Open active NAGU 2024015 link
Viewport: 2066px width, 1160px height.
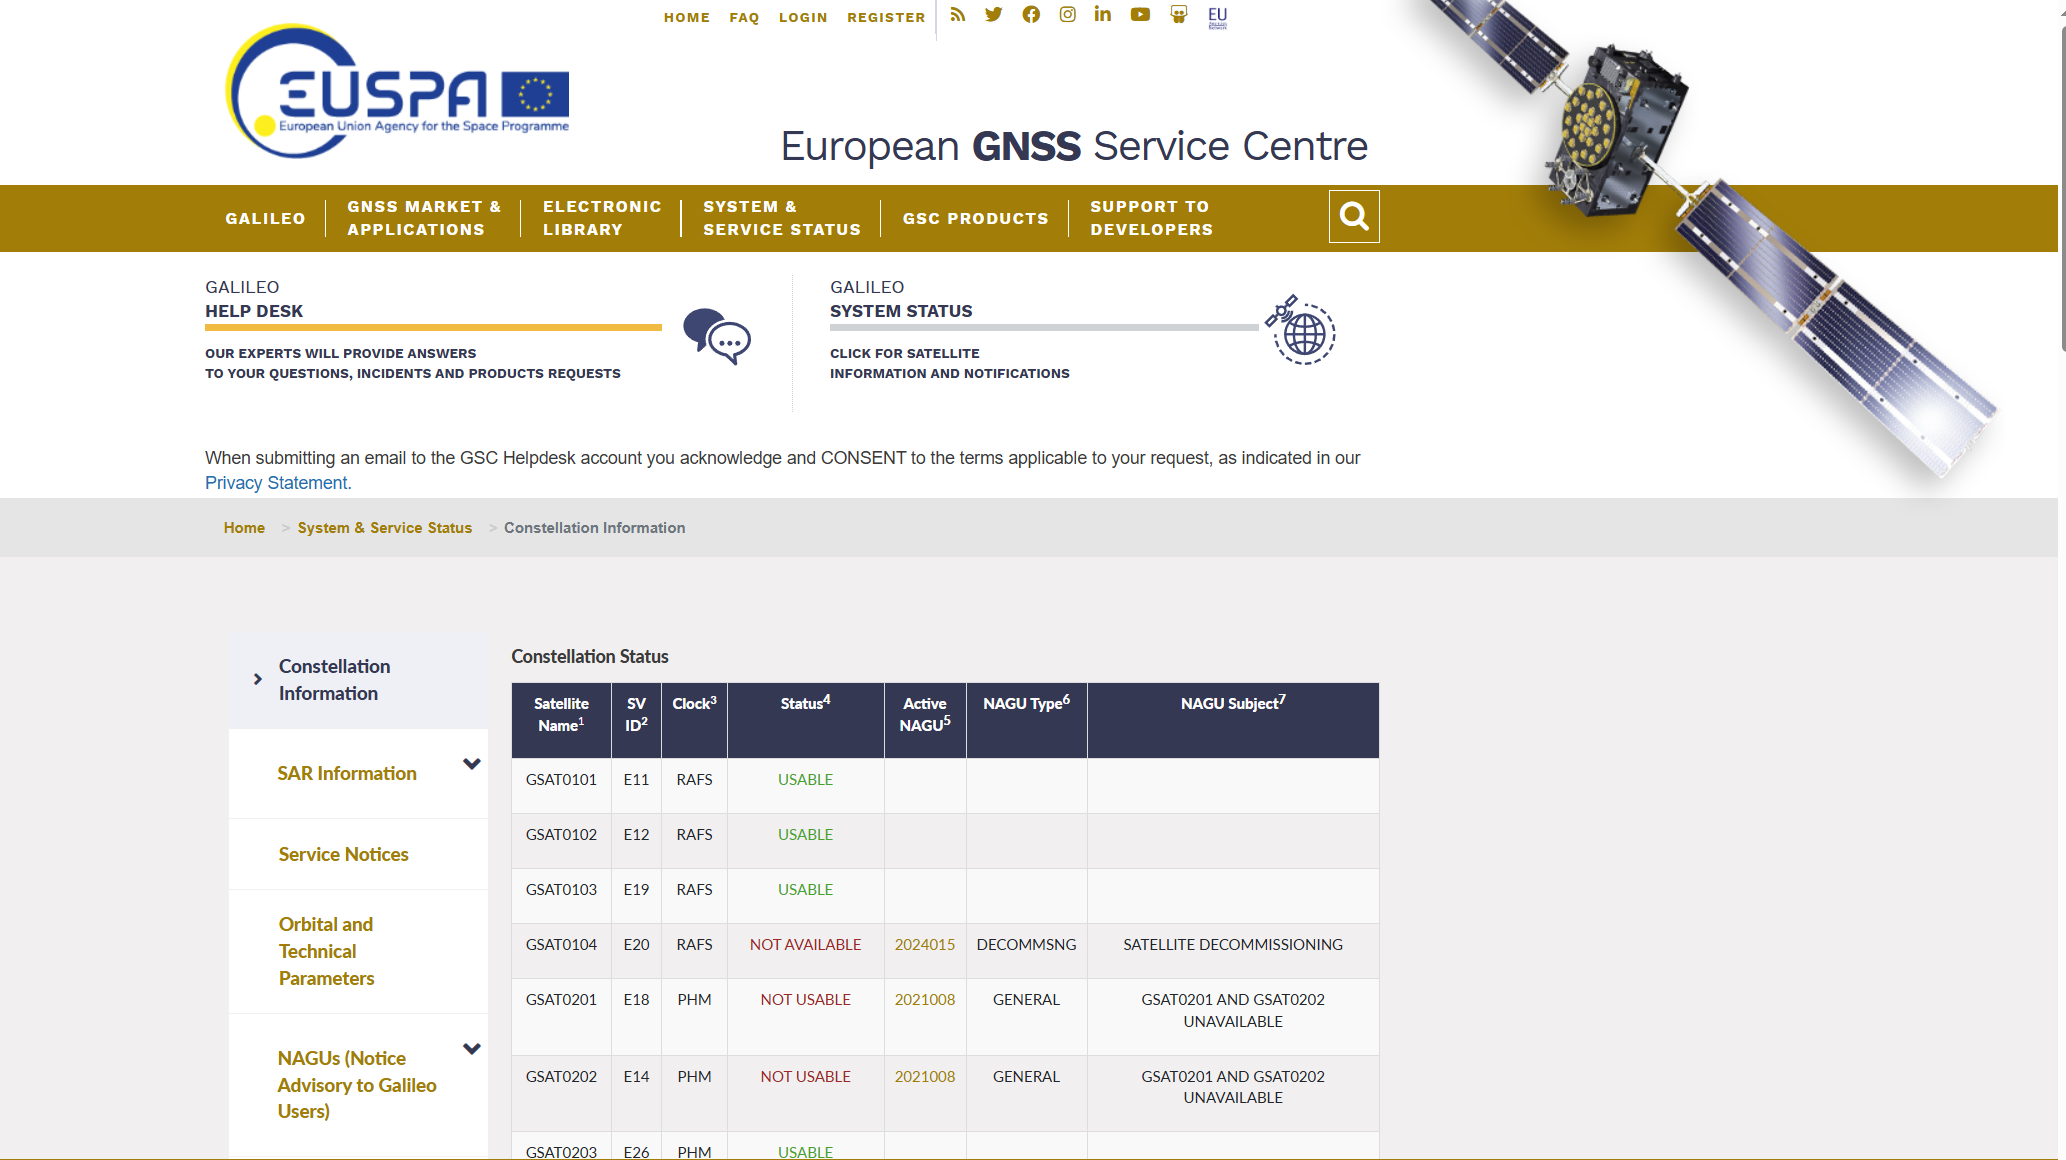tap(924, 945)
